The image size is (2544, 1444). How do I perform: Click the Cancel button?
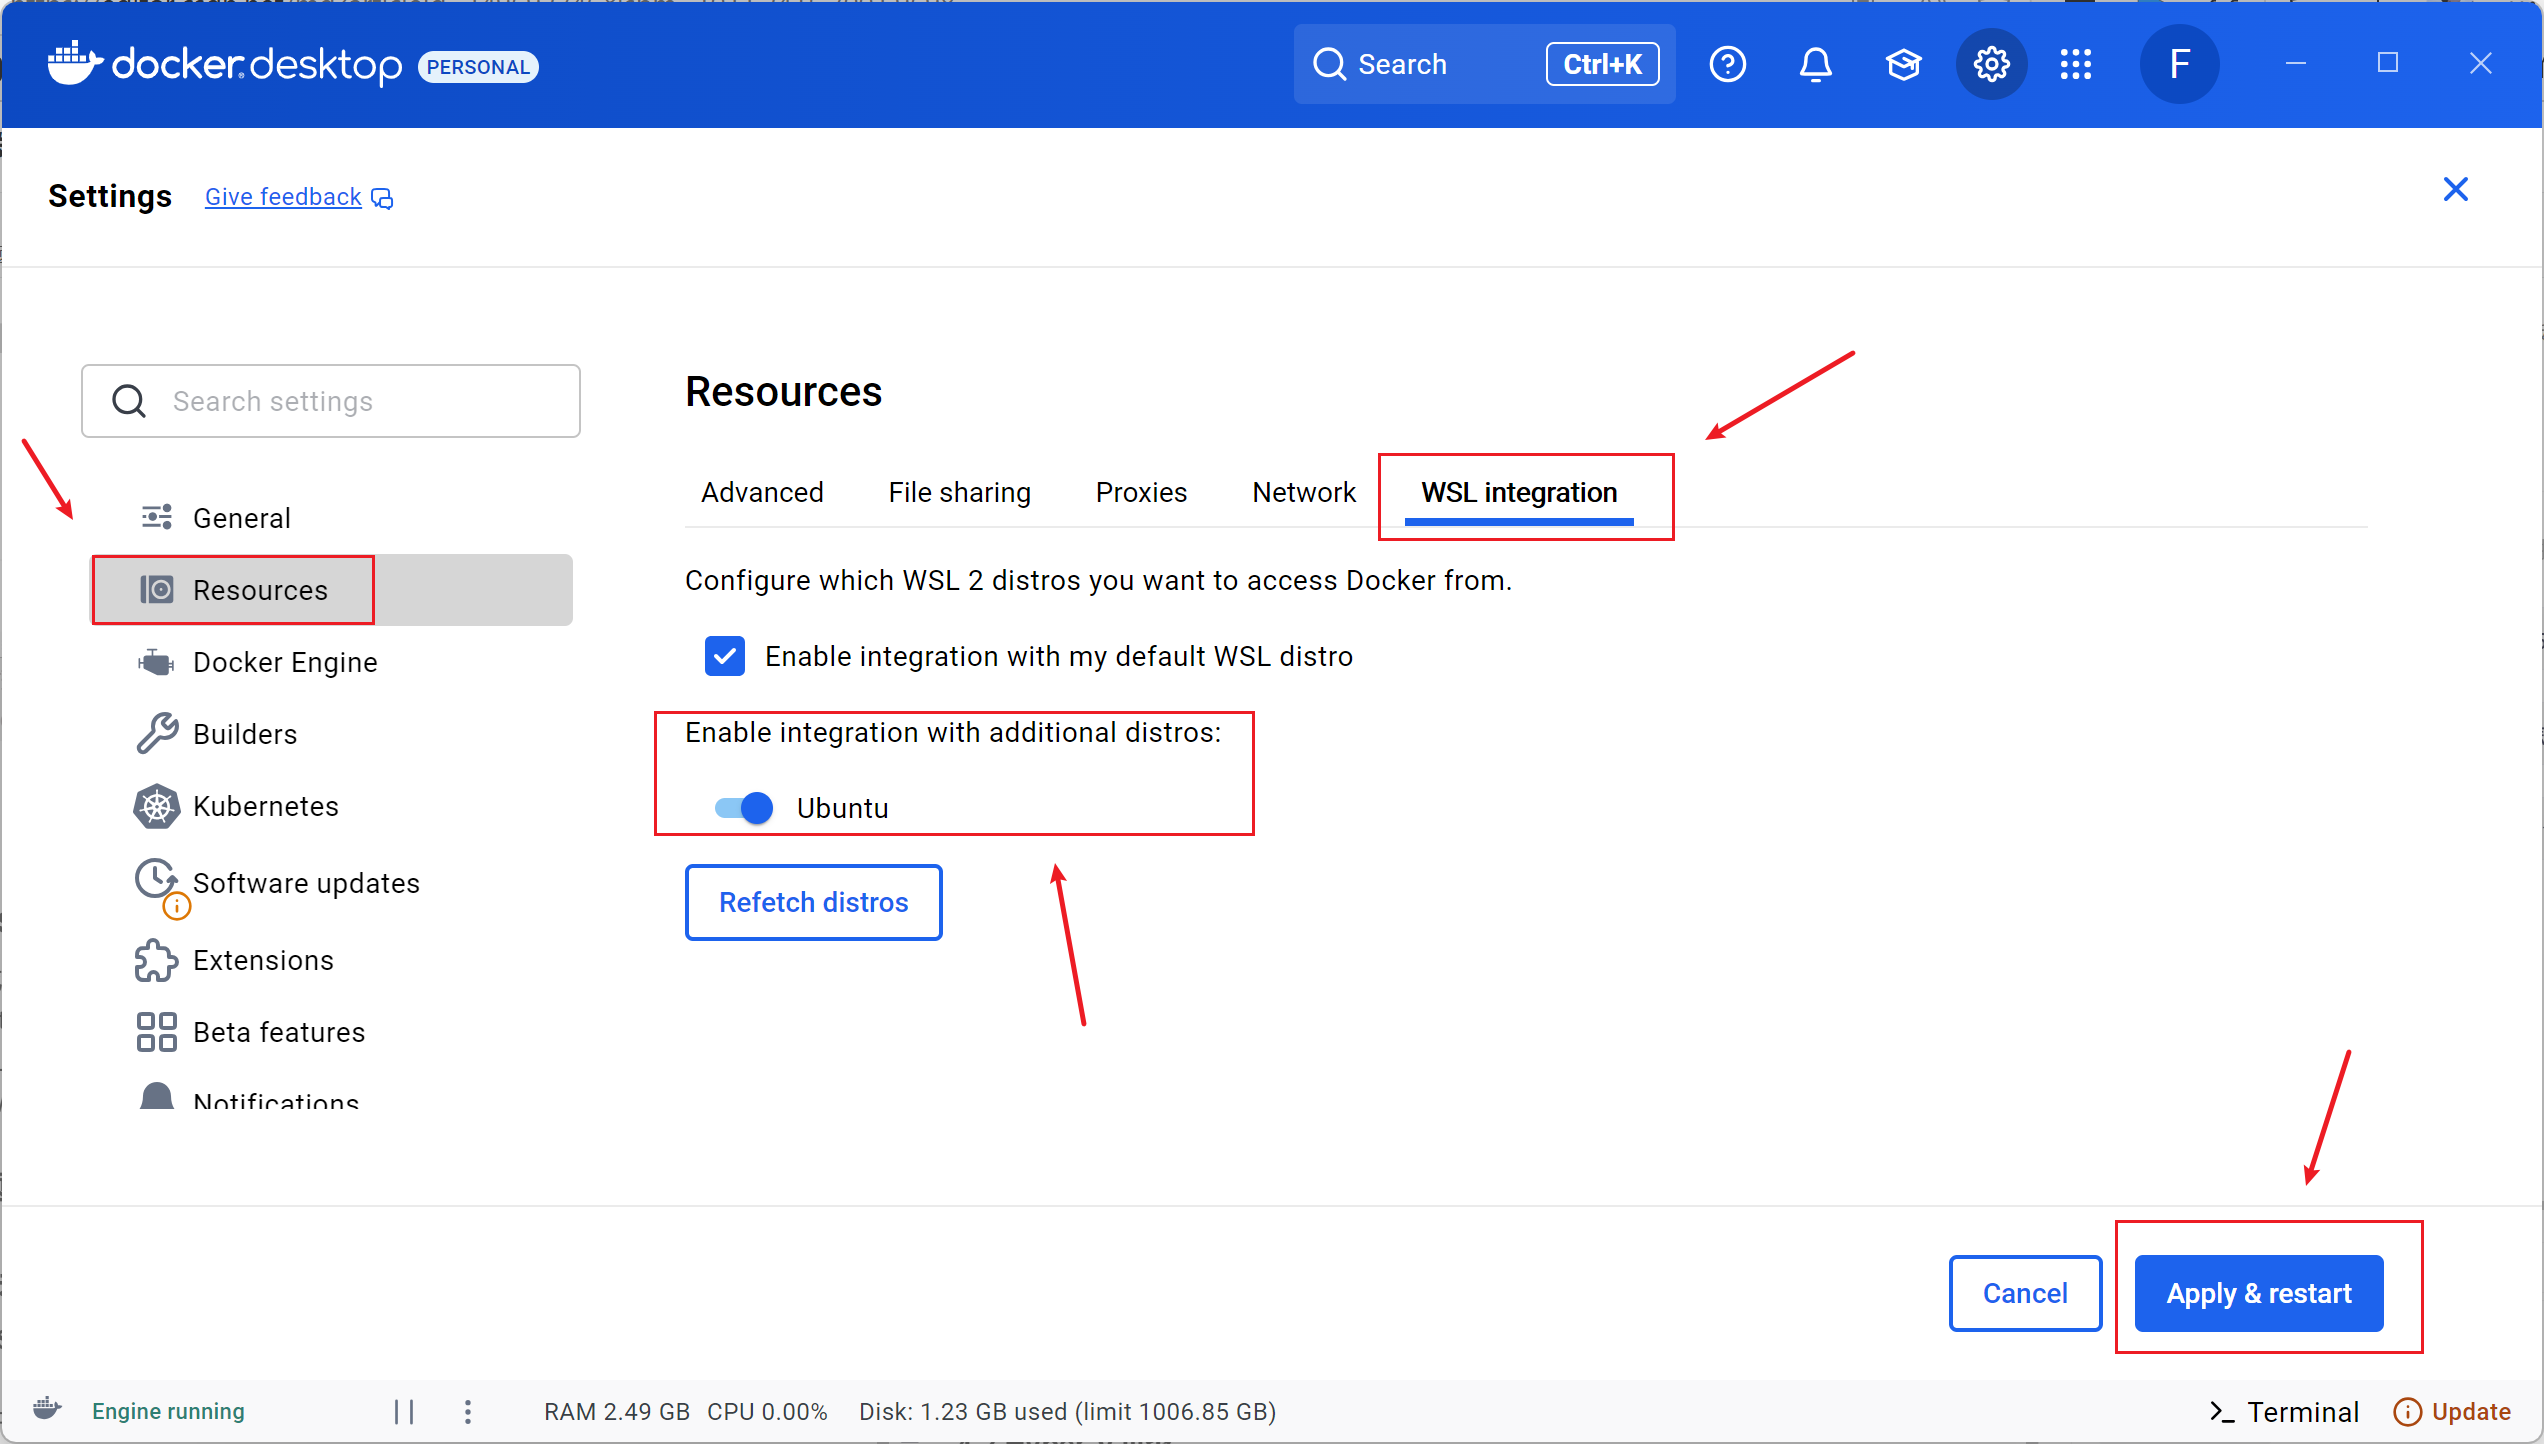pos(2025,1293)
